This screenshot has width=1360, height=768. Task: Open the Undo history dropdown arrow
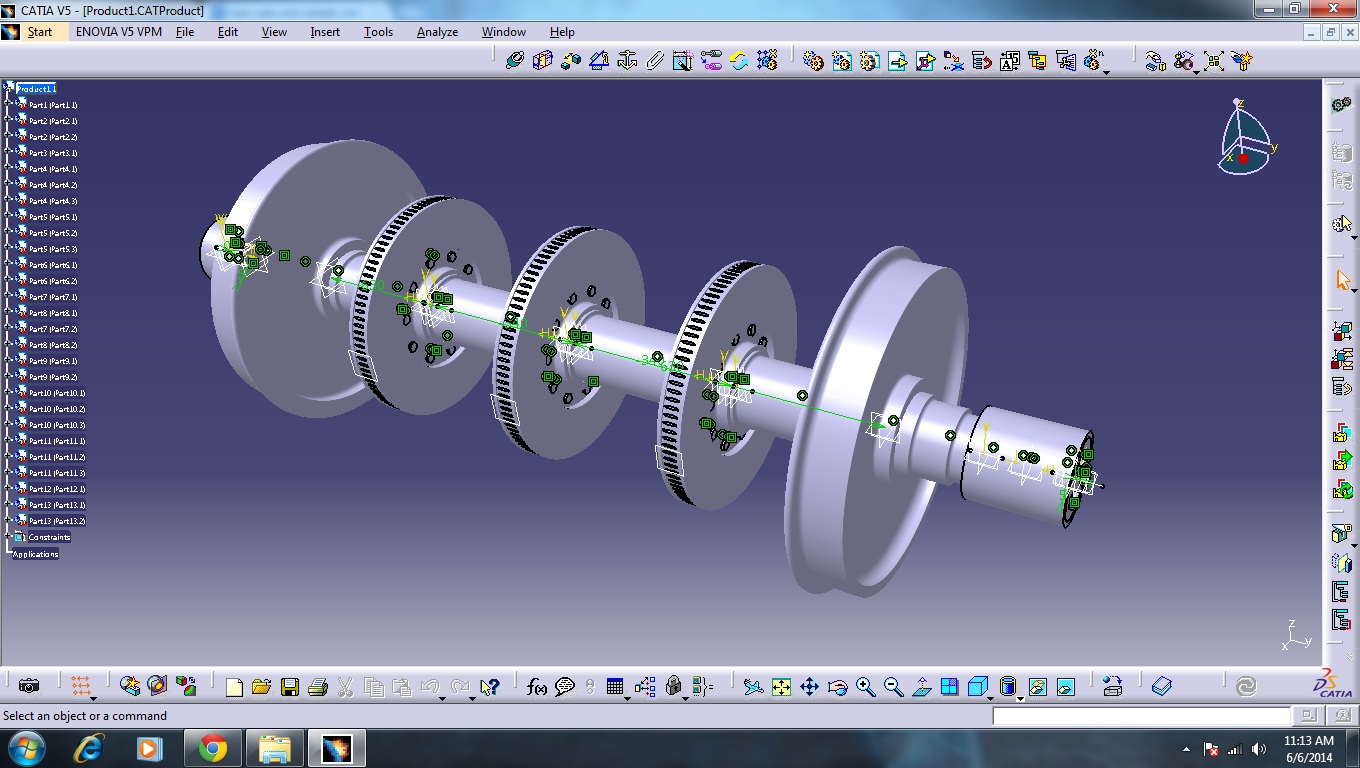coord(443,698)
